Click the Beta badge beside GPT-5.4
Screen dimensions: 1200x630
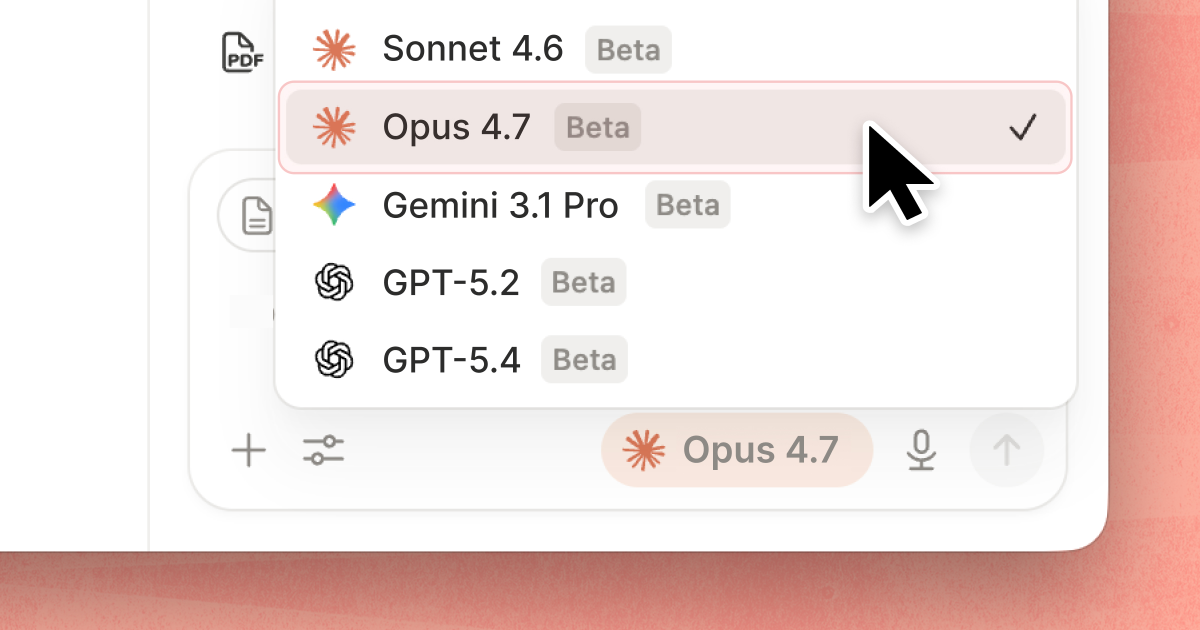(584, 360)
